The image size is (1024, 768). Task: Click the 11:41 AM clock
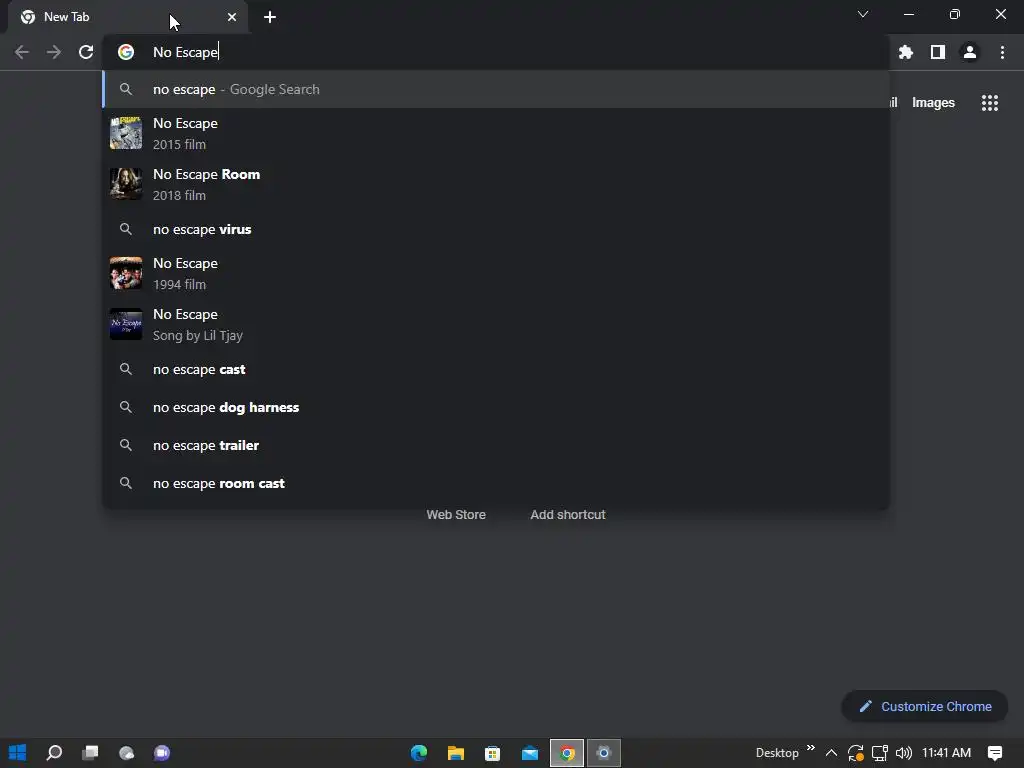[x=946, y=753]
